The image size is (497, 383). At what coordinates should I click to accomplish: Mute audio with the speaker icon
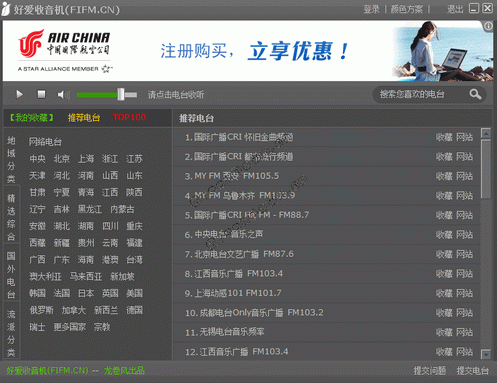coord(63,95)
